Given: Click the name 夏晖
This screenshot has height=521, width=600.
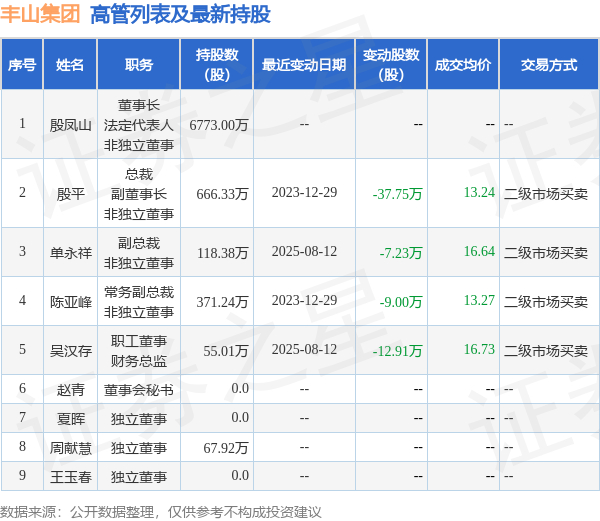Looking at the screenshot, I should [x=70, y=419].
